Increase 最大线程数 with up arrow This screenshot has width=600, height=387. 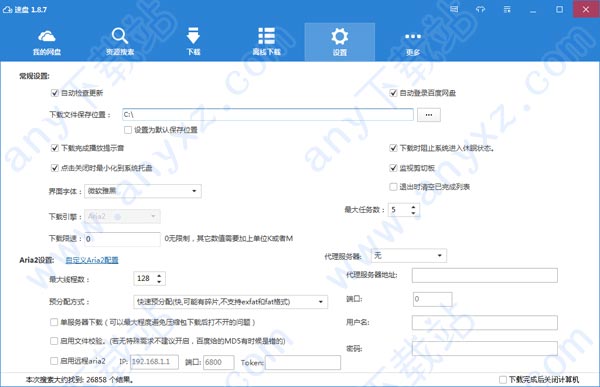[159, 275]
